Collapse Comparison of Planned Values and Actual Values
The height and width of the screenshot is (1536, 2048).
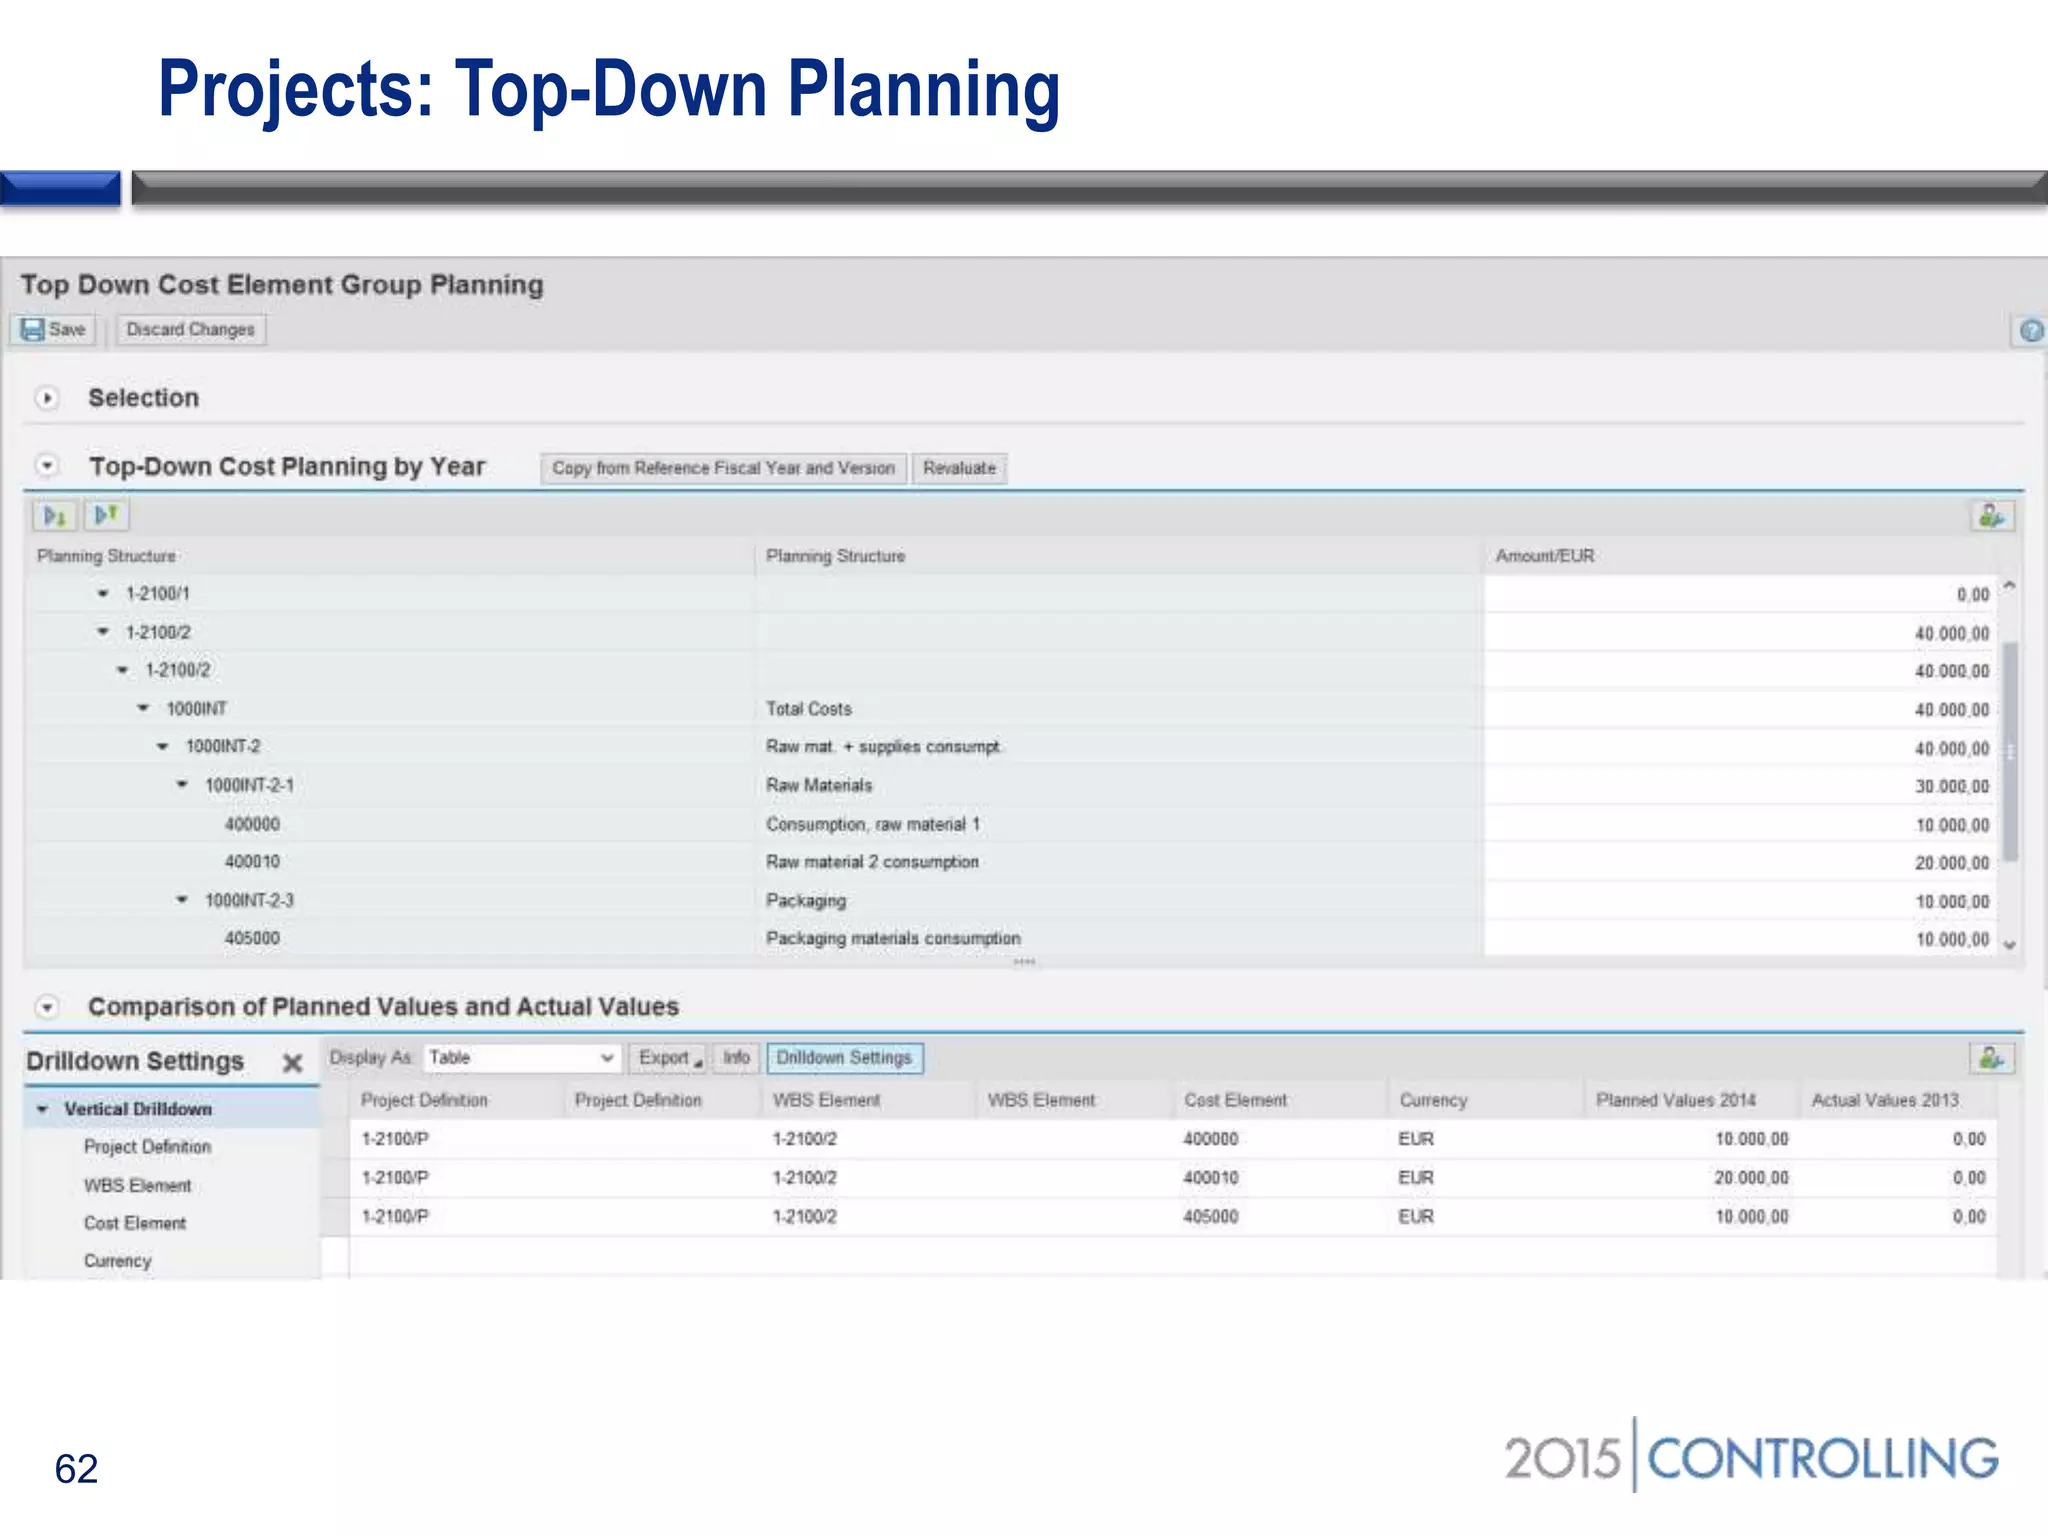point(47,1007)
